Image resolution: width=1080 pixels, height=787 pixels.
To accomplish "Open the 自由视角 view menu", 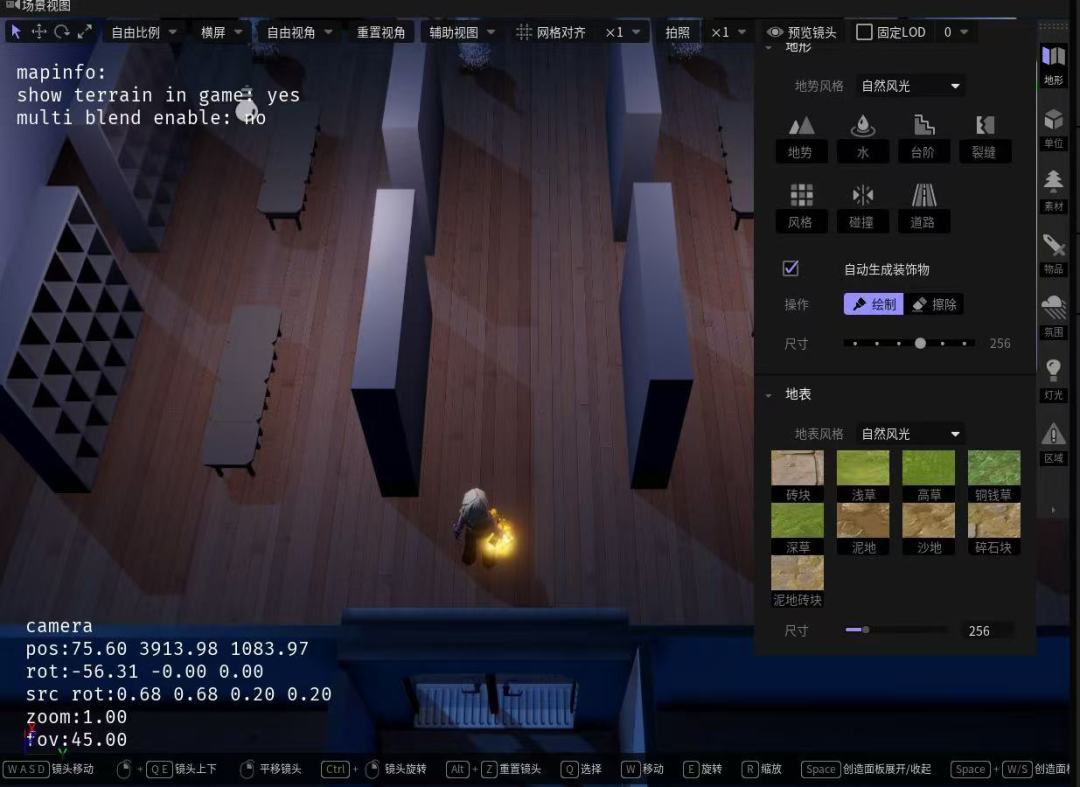I will pyautogui.click(x=299, y=32).
